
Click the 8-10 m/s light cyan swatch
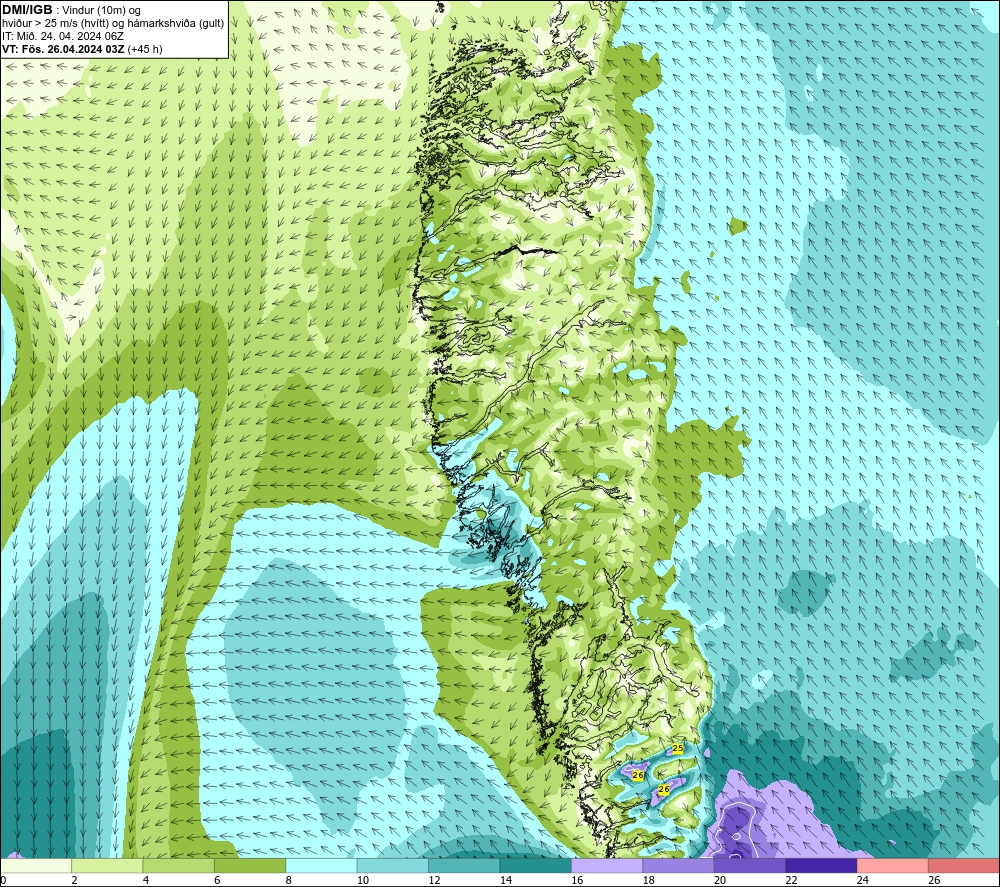[321, 865]
